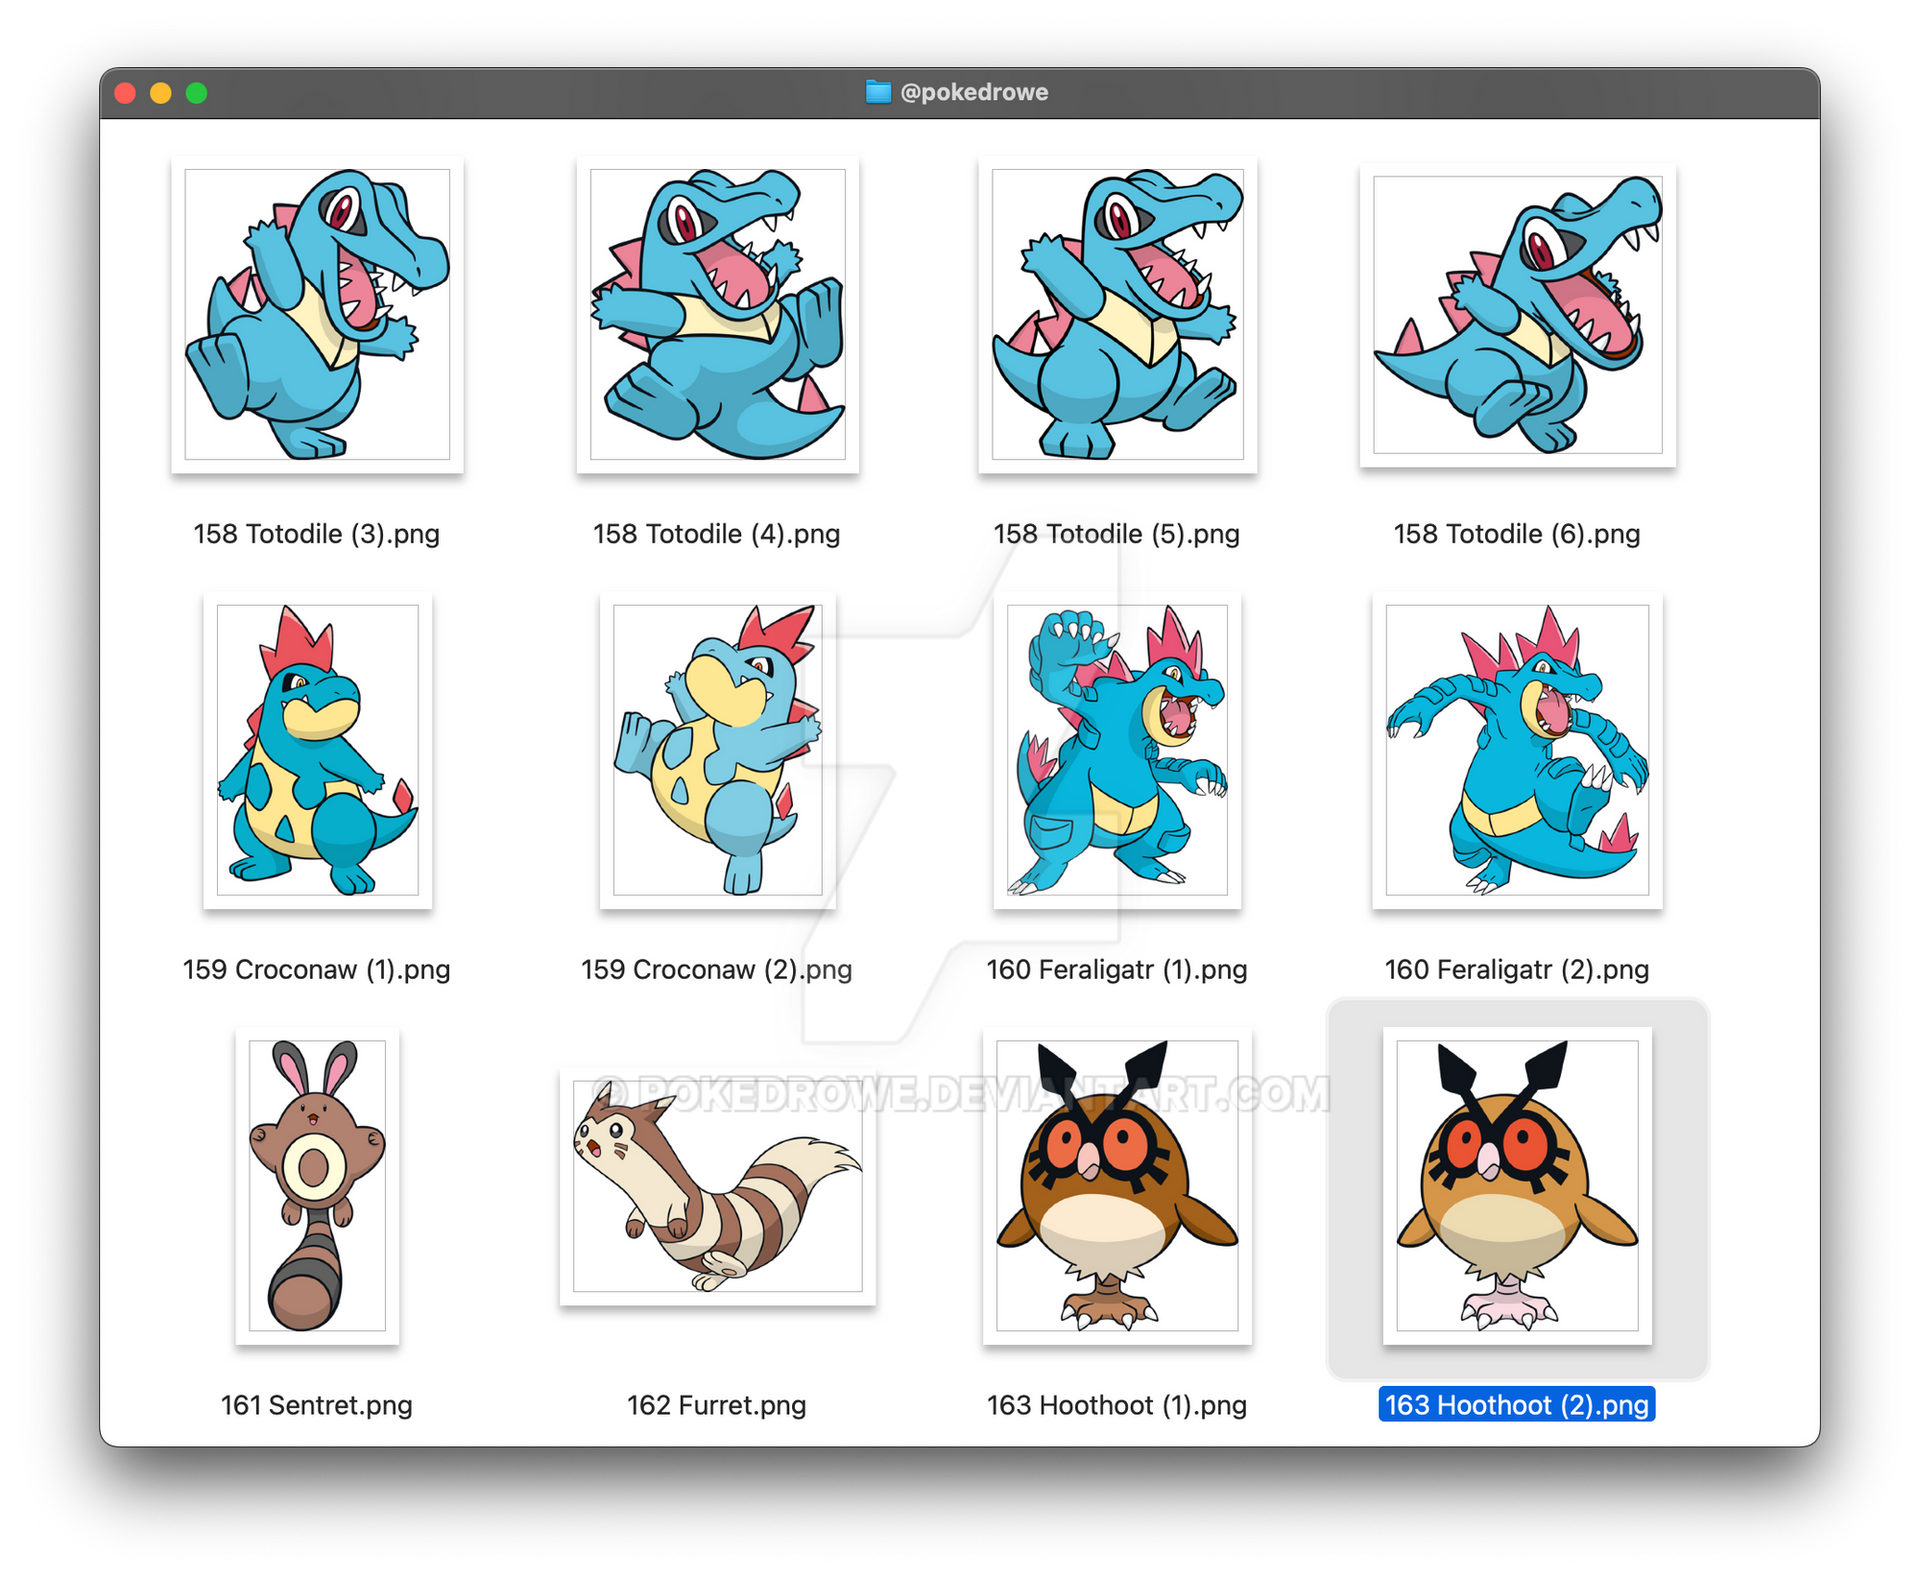Viewport: 1920px width, 1578px height.
Task: Click the file name 161 Sentret.png
Action: (x=317, y=1405)
